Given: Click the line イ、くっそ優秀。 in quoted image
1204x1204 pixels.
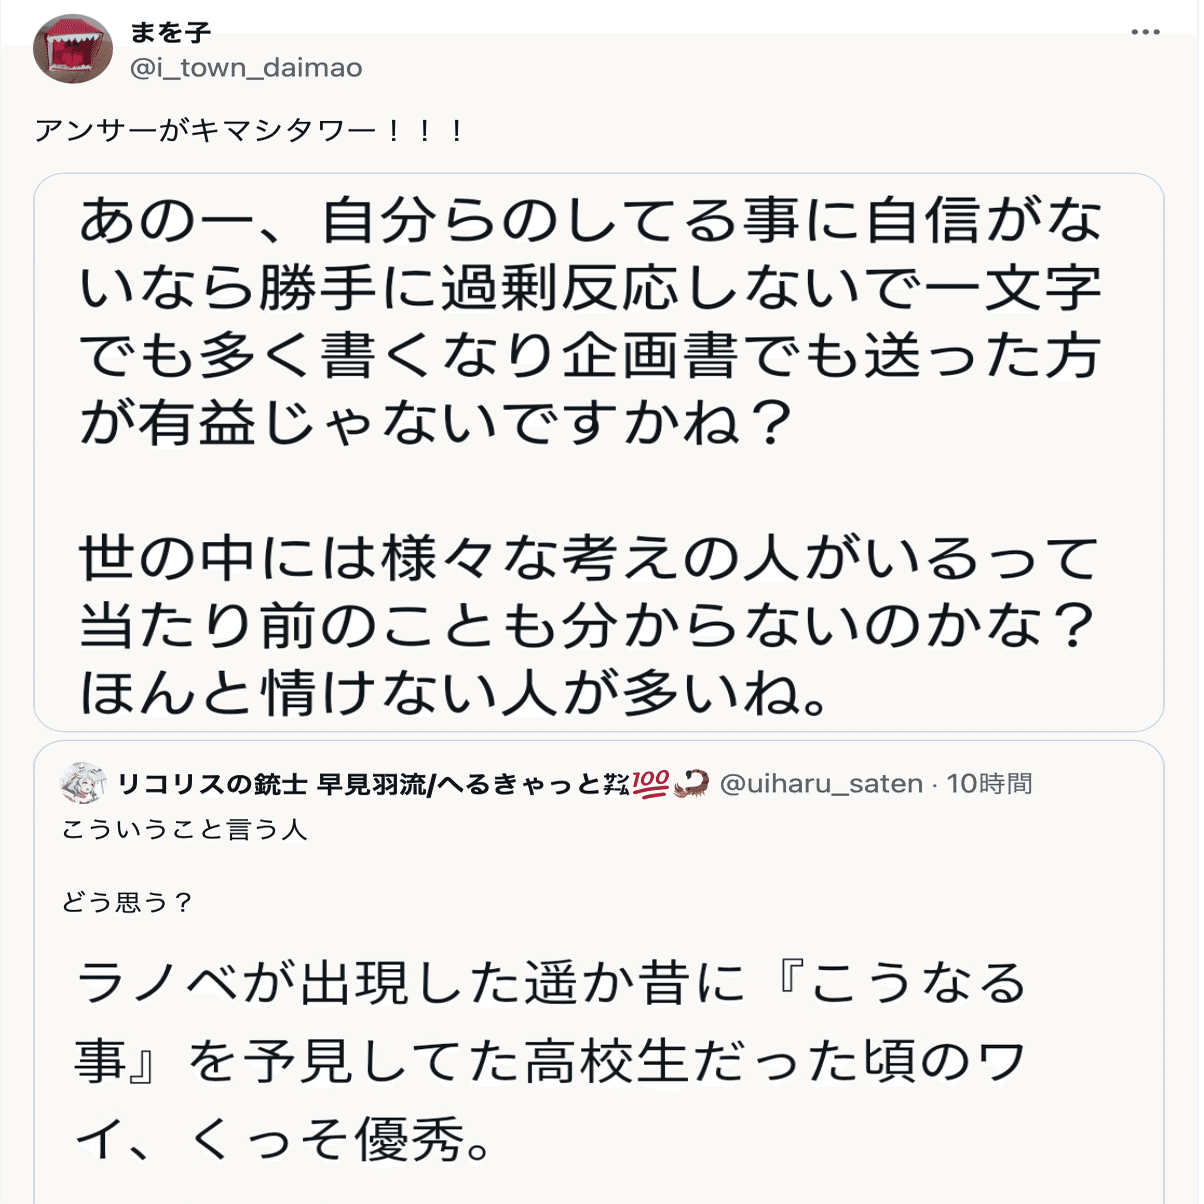Looking at the screenshot, I should pos(285,1140).
